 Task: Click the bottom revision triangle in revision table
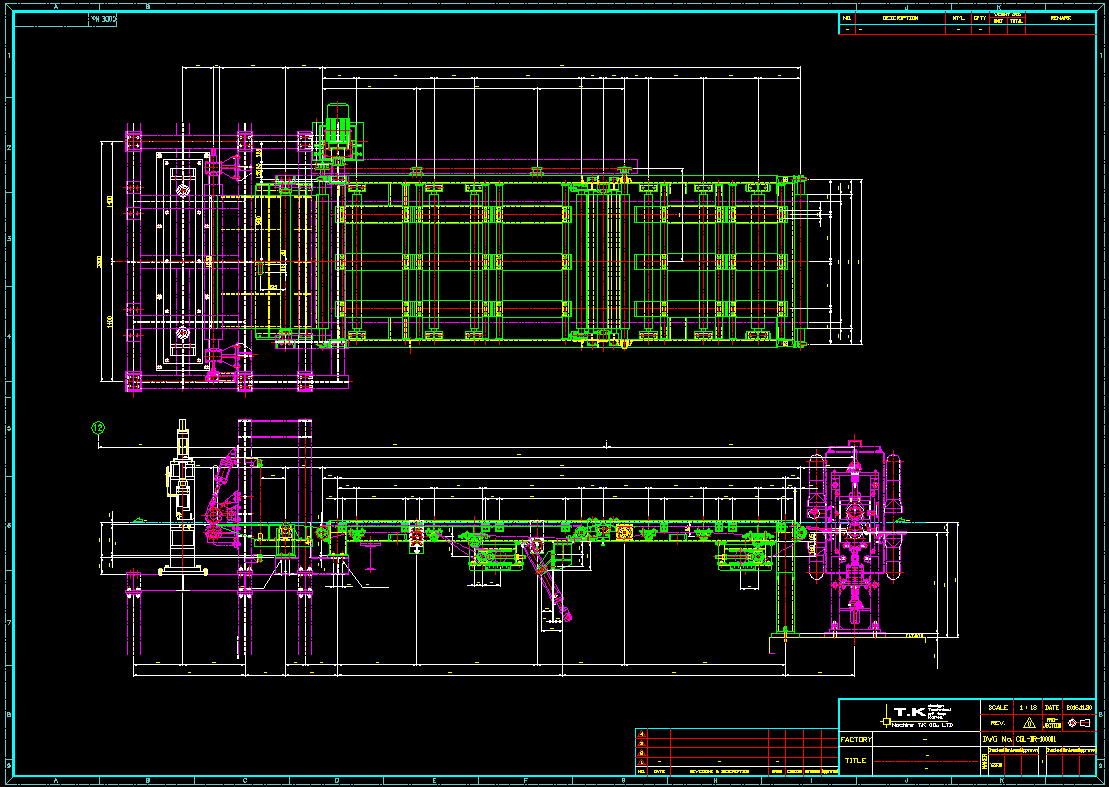[x=642, y=761]
